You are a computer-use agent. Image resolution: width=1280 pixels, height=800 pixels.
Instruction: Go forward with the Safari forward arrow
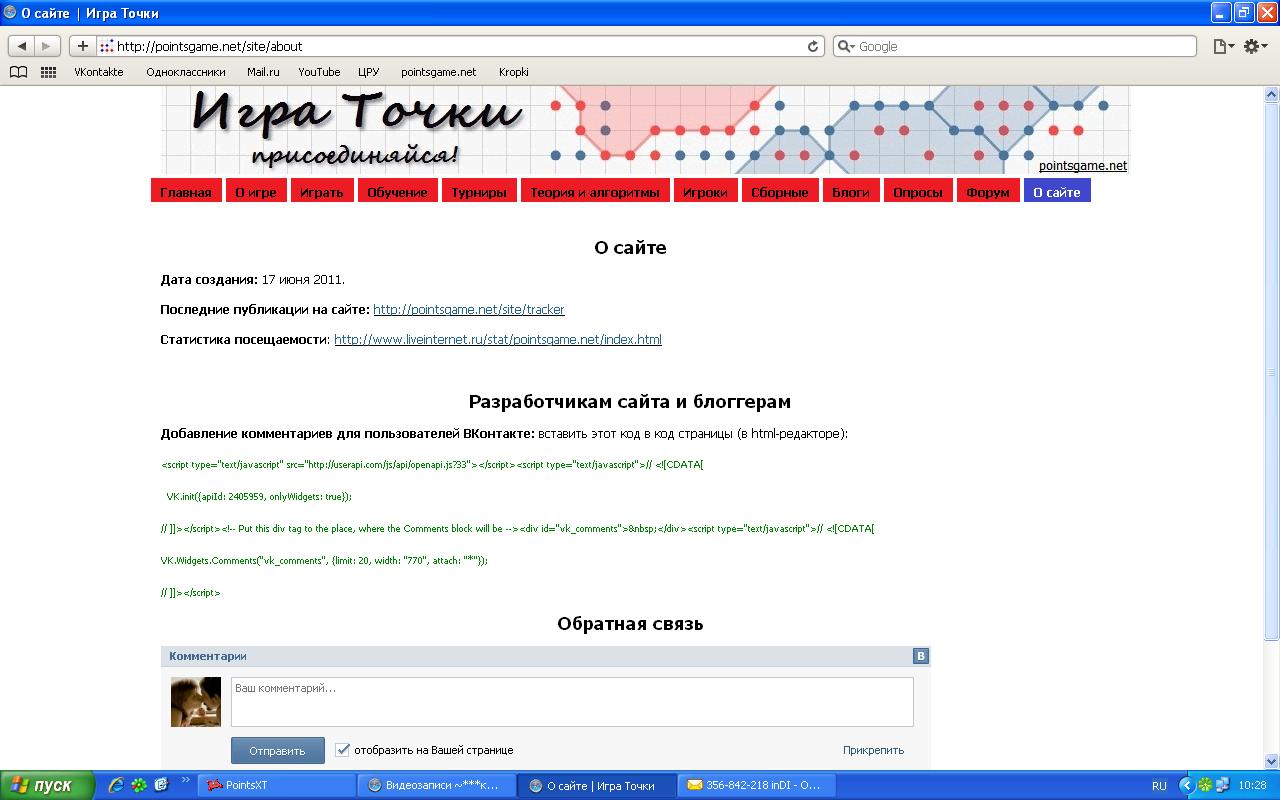pos(47,46)
